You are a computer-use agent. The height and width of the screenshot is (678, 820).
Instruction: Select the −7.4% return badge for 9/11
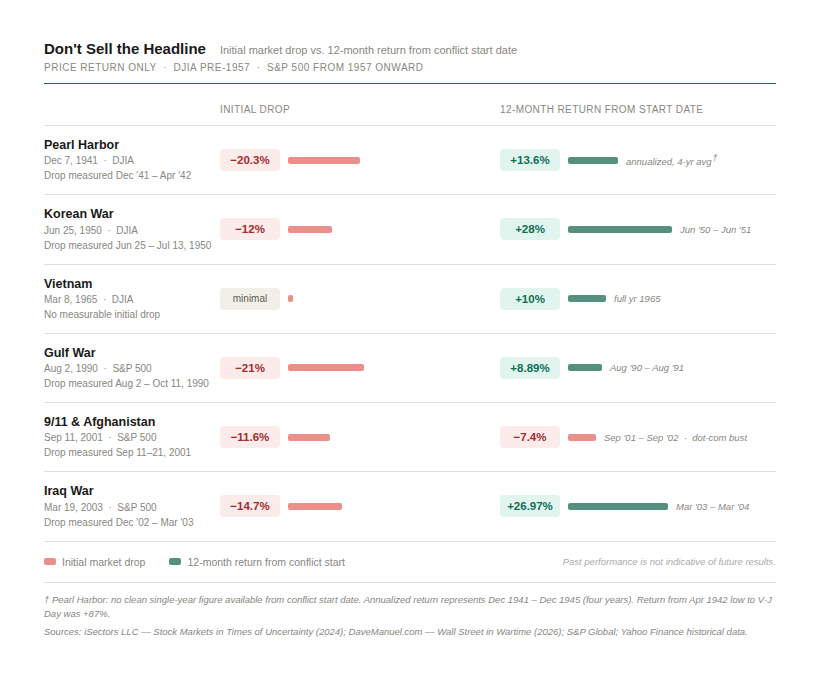[530, 437]
